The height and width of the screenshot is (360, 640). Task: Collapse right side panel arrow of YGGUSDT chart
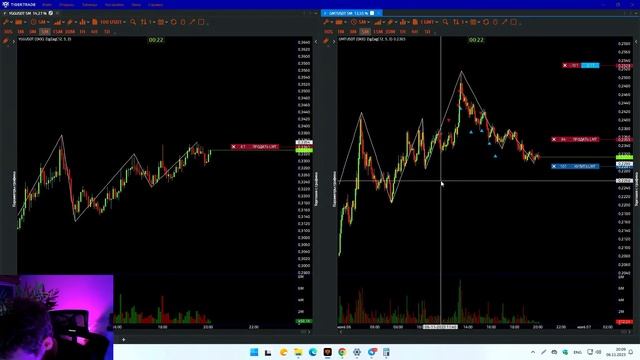pos(316,42)
